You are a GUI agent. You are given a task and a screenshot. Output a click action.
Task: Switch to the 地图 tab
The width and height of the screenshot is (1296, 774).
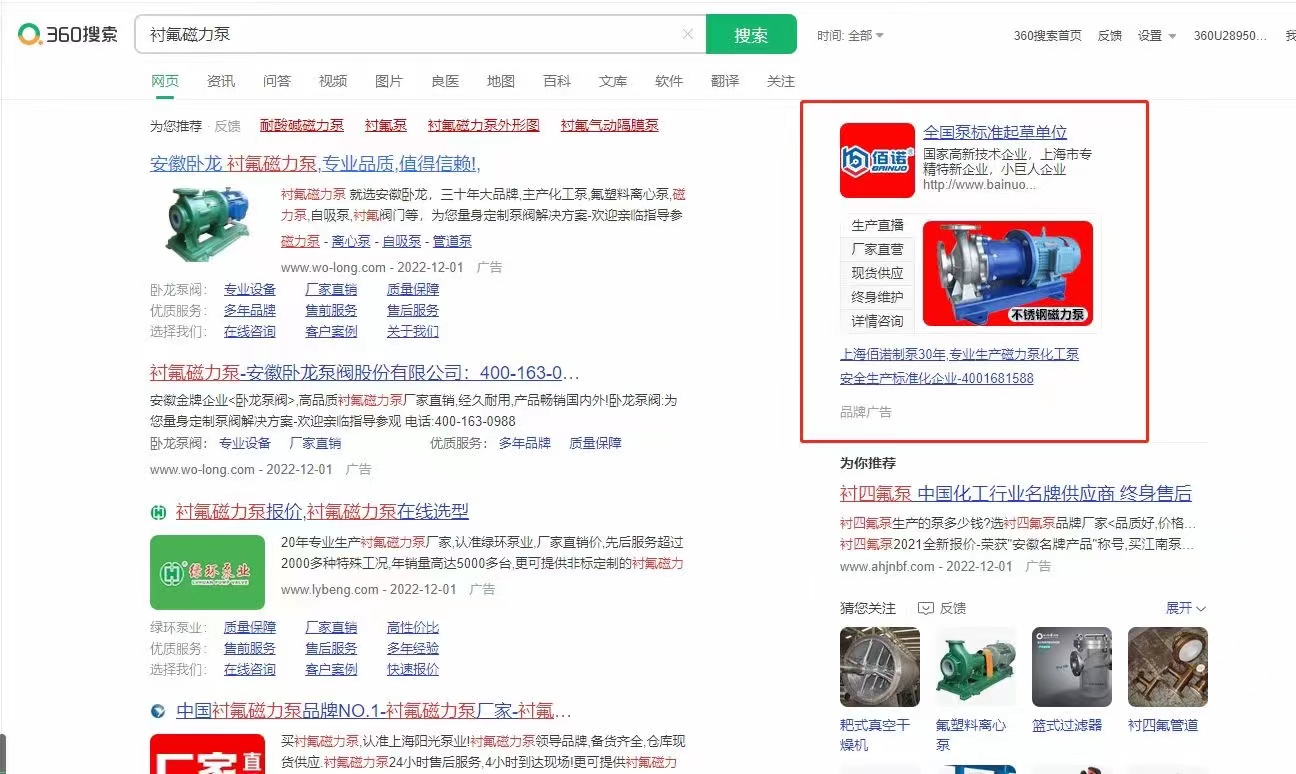click(x=501, y=81)
